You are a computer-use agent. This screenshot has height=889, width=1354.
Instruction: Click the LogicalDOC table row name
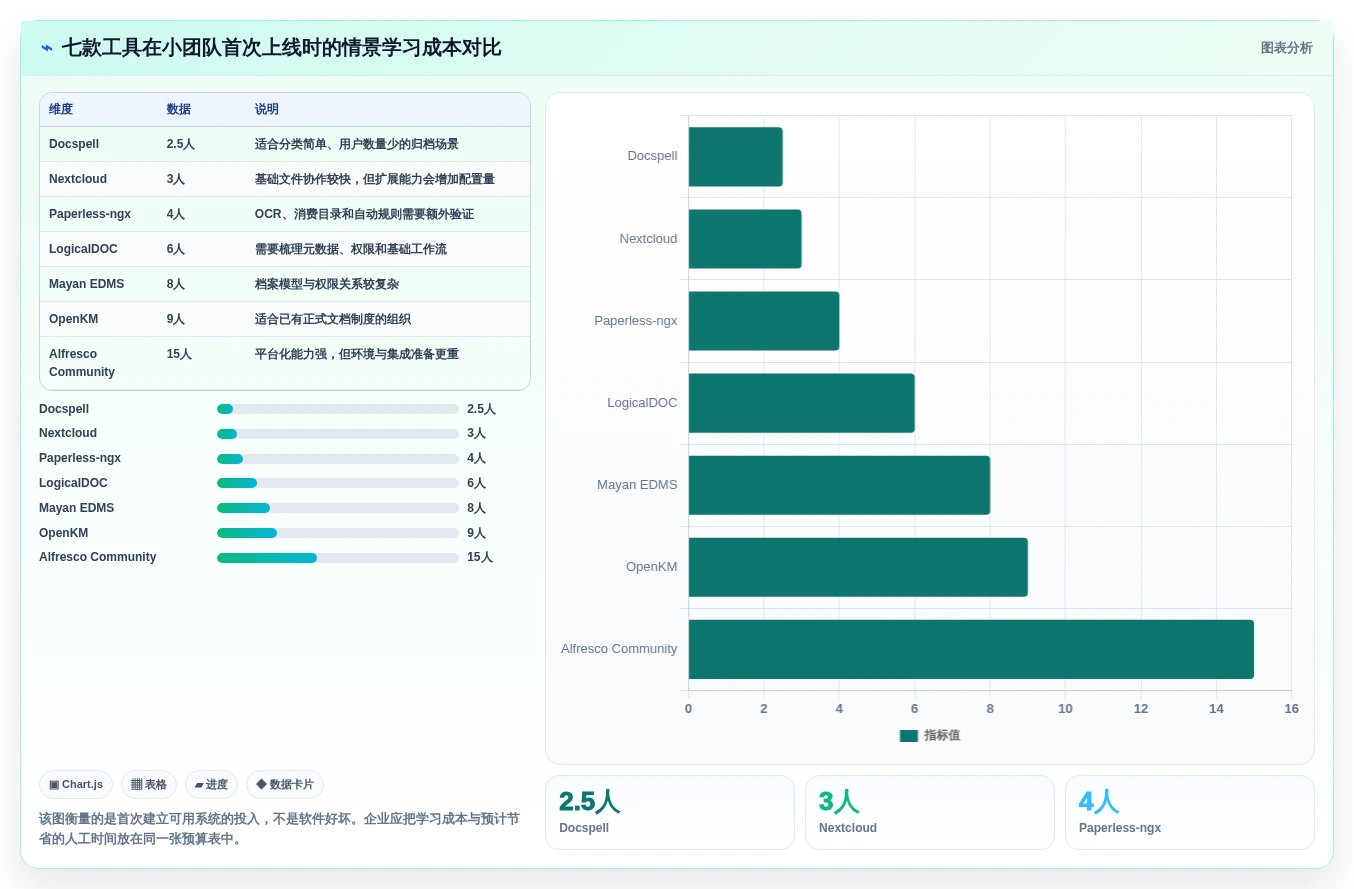tap(83, 249)
